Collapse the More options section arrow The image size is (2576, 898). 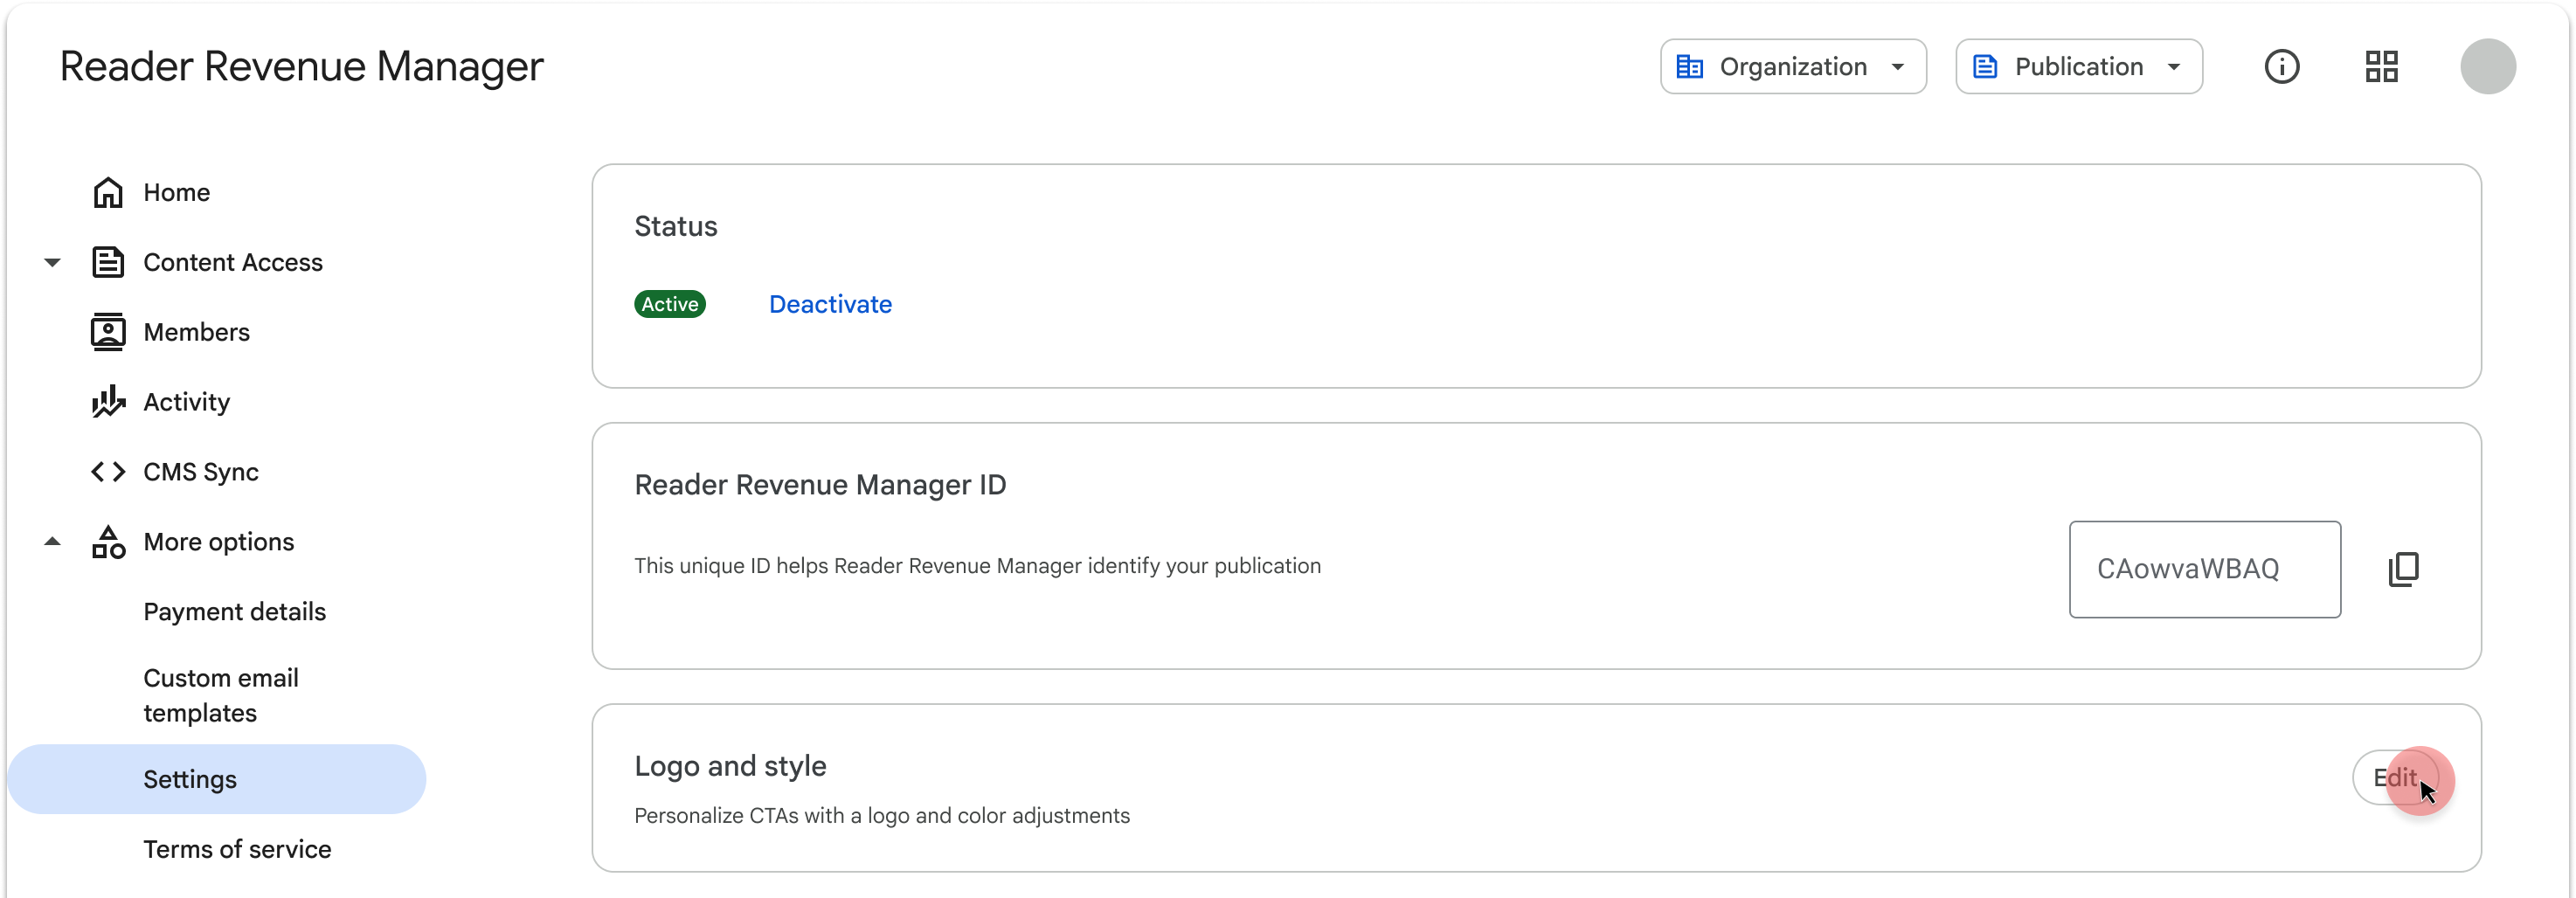[52, 542]
